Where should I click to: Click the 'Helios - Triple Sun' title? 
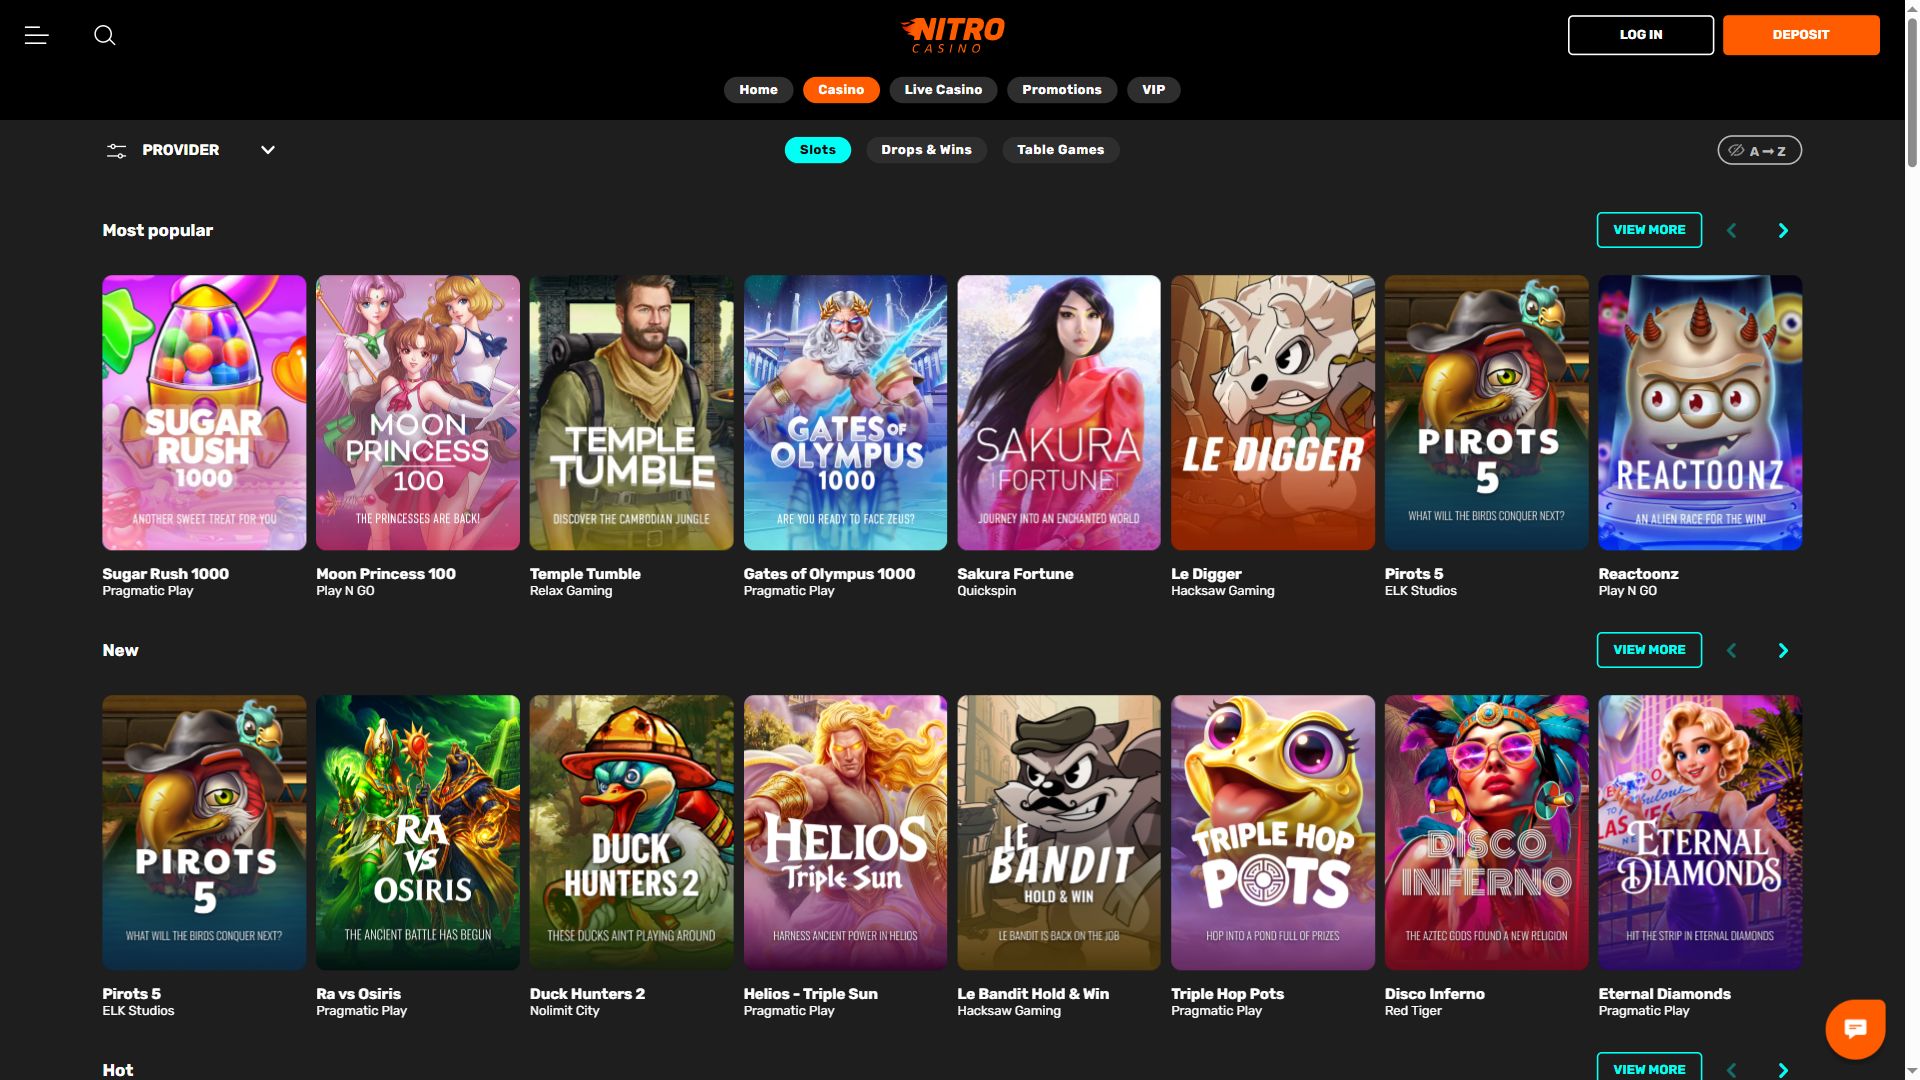[810, 994]
